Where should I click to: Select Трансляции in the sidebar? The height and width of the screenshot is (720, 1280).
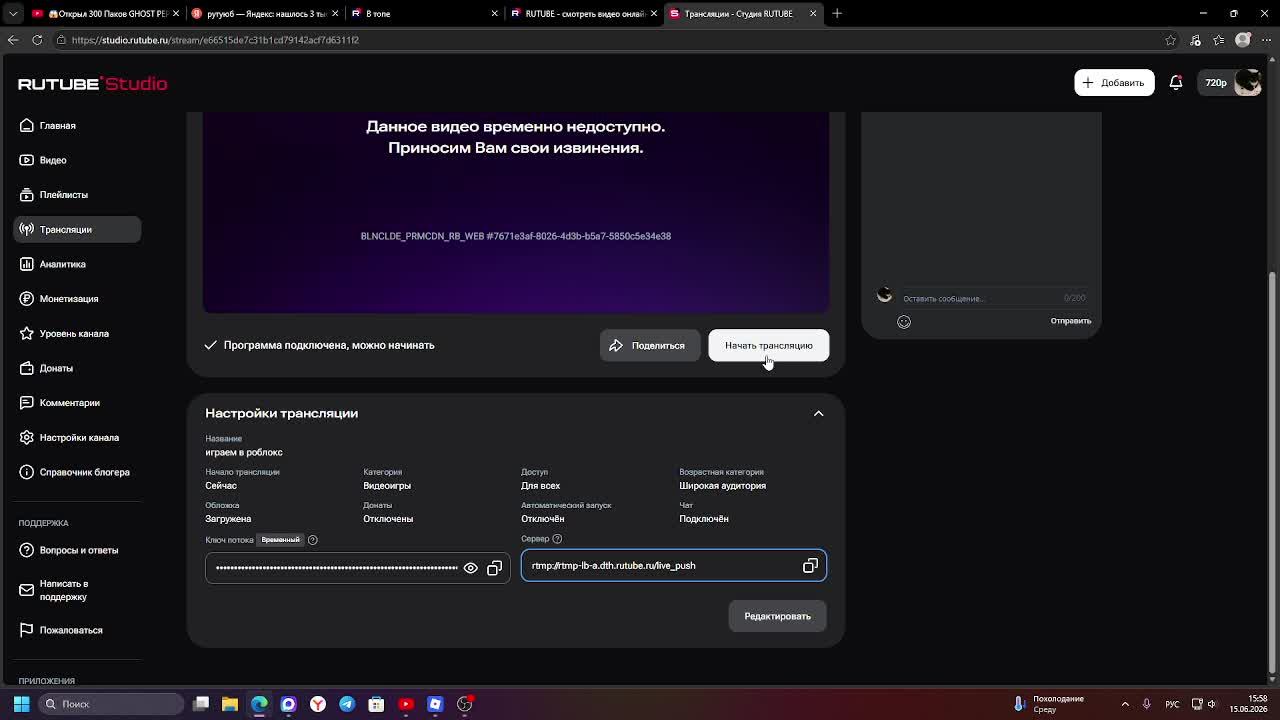pyautogui.click(x=77, y=229)
